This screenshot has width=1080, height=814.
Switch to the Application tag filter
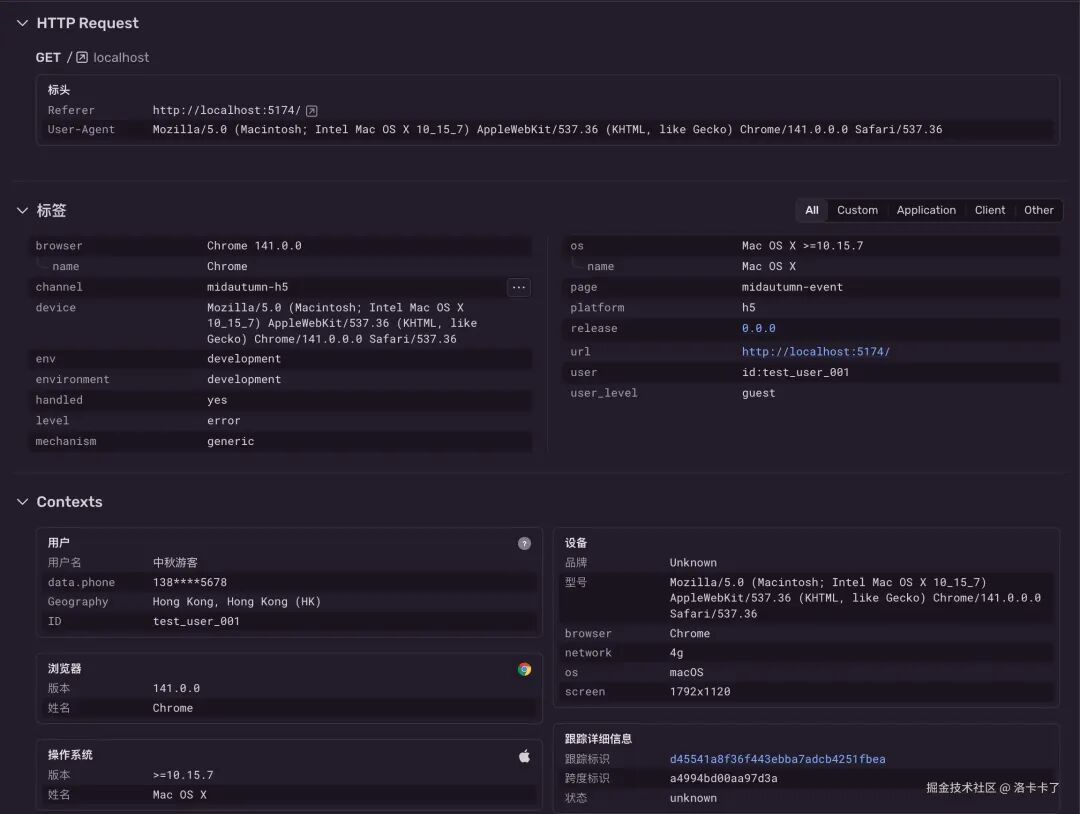point(926,210)
